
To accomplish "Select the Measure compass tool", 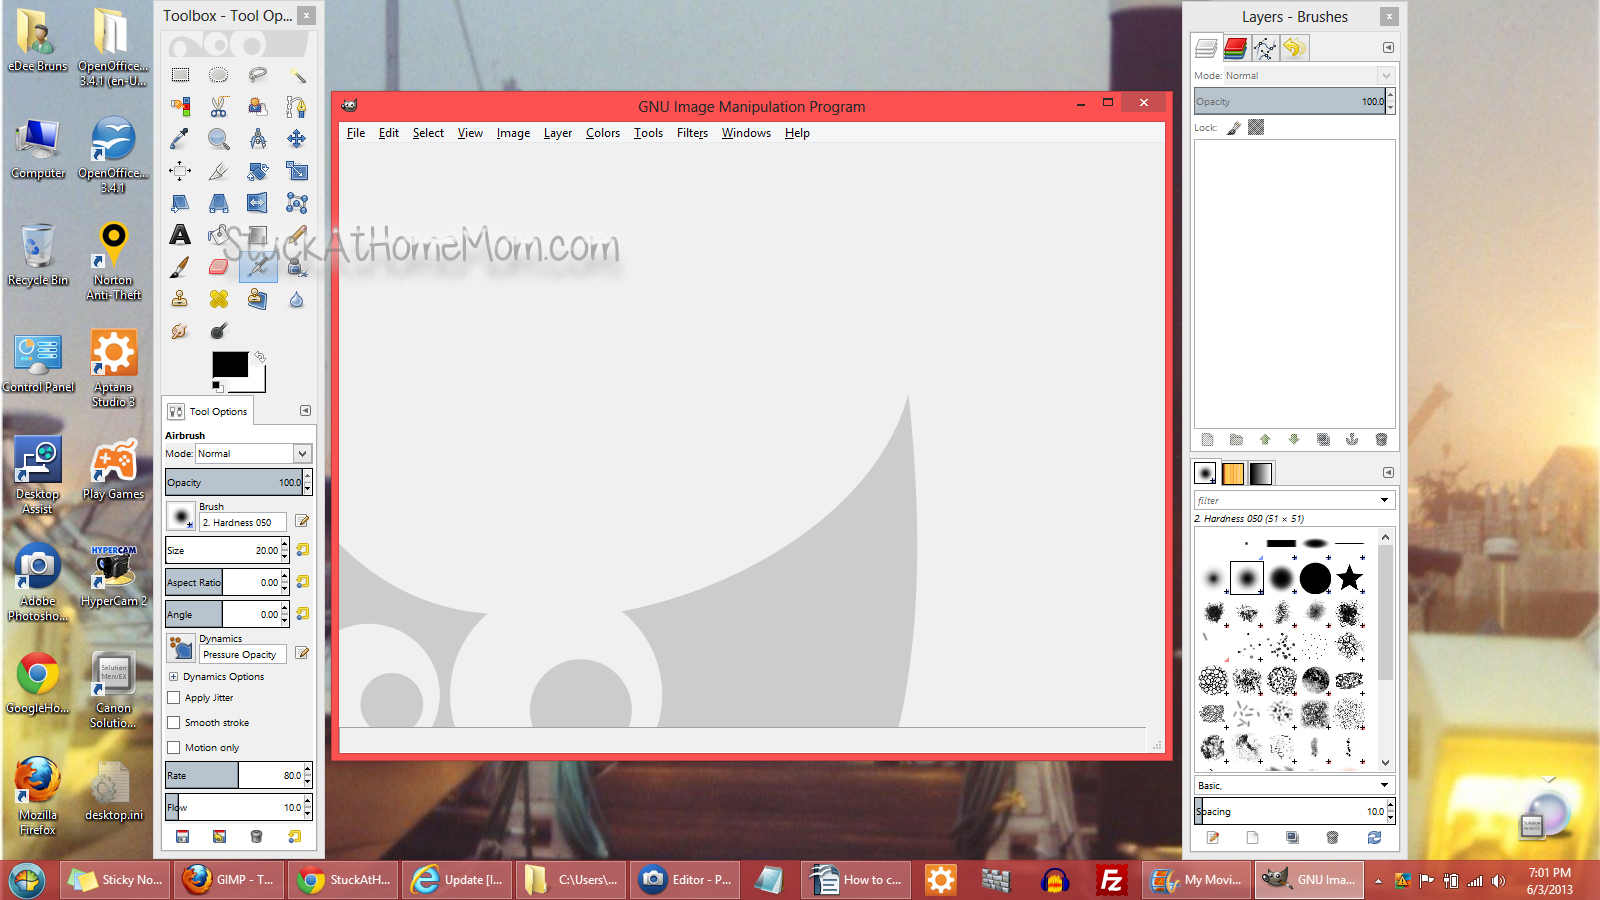I will (x=258, y=139).
